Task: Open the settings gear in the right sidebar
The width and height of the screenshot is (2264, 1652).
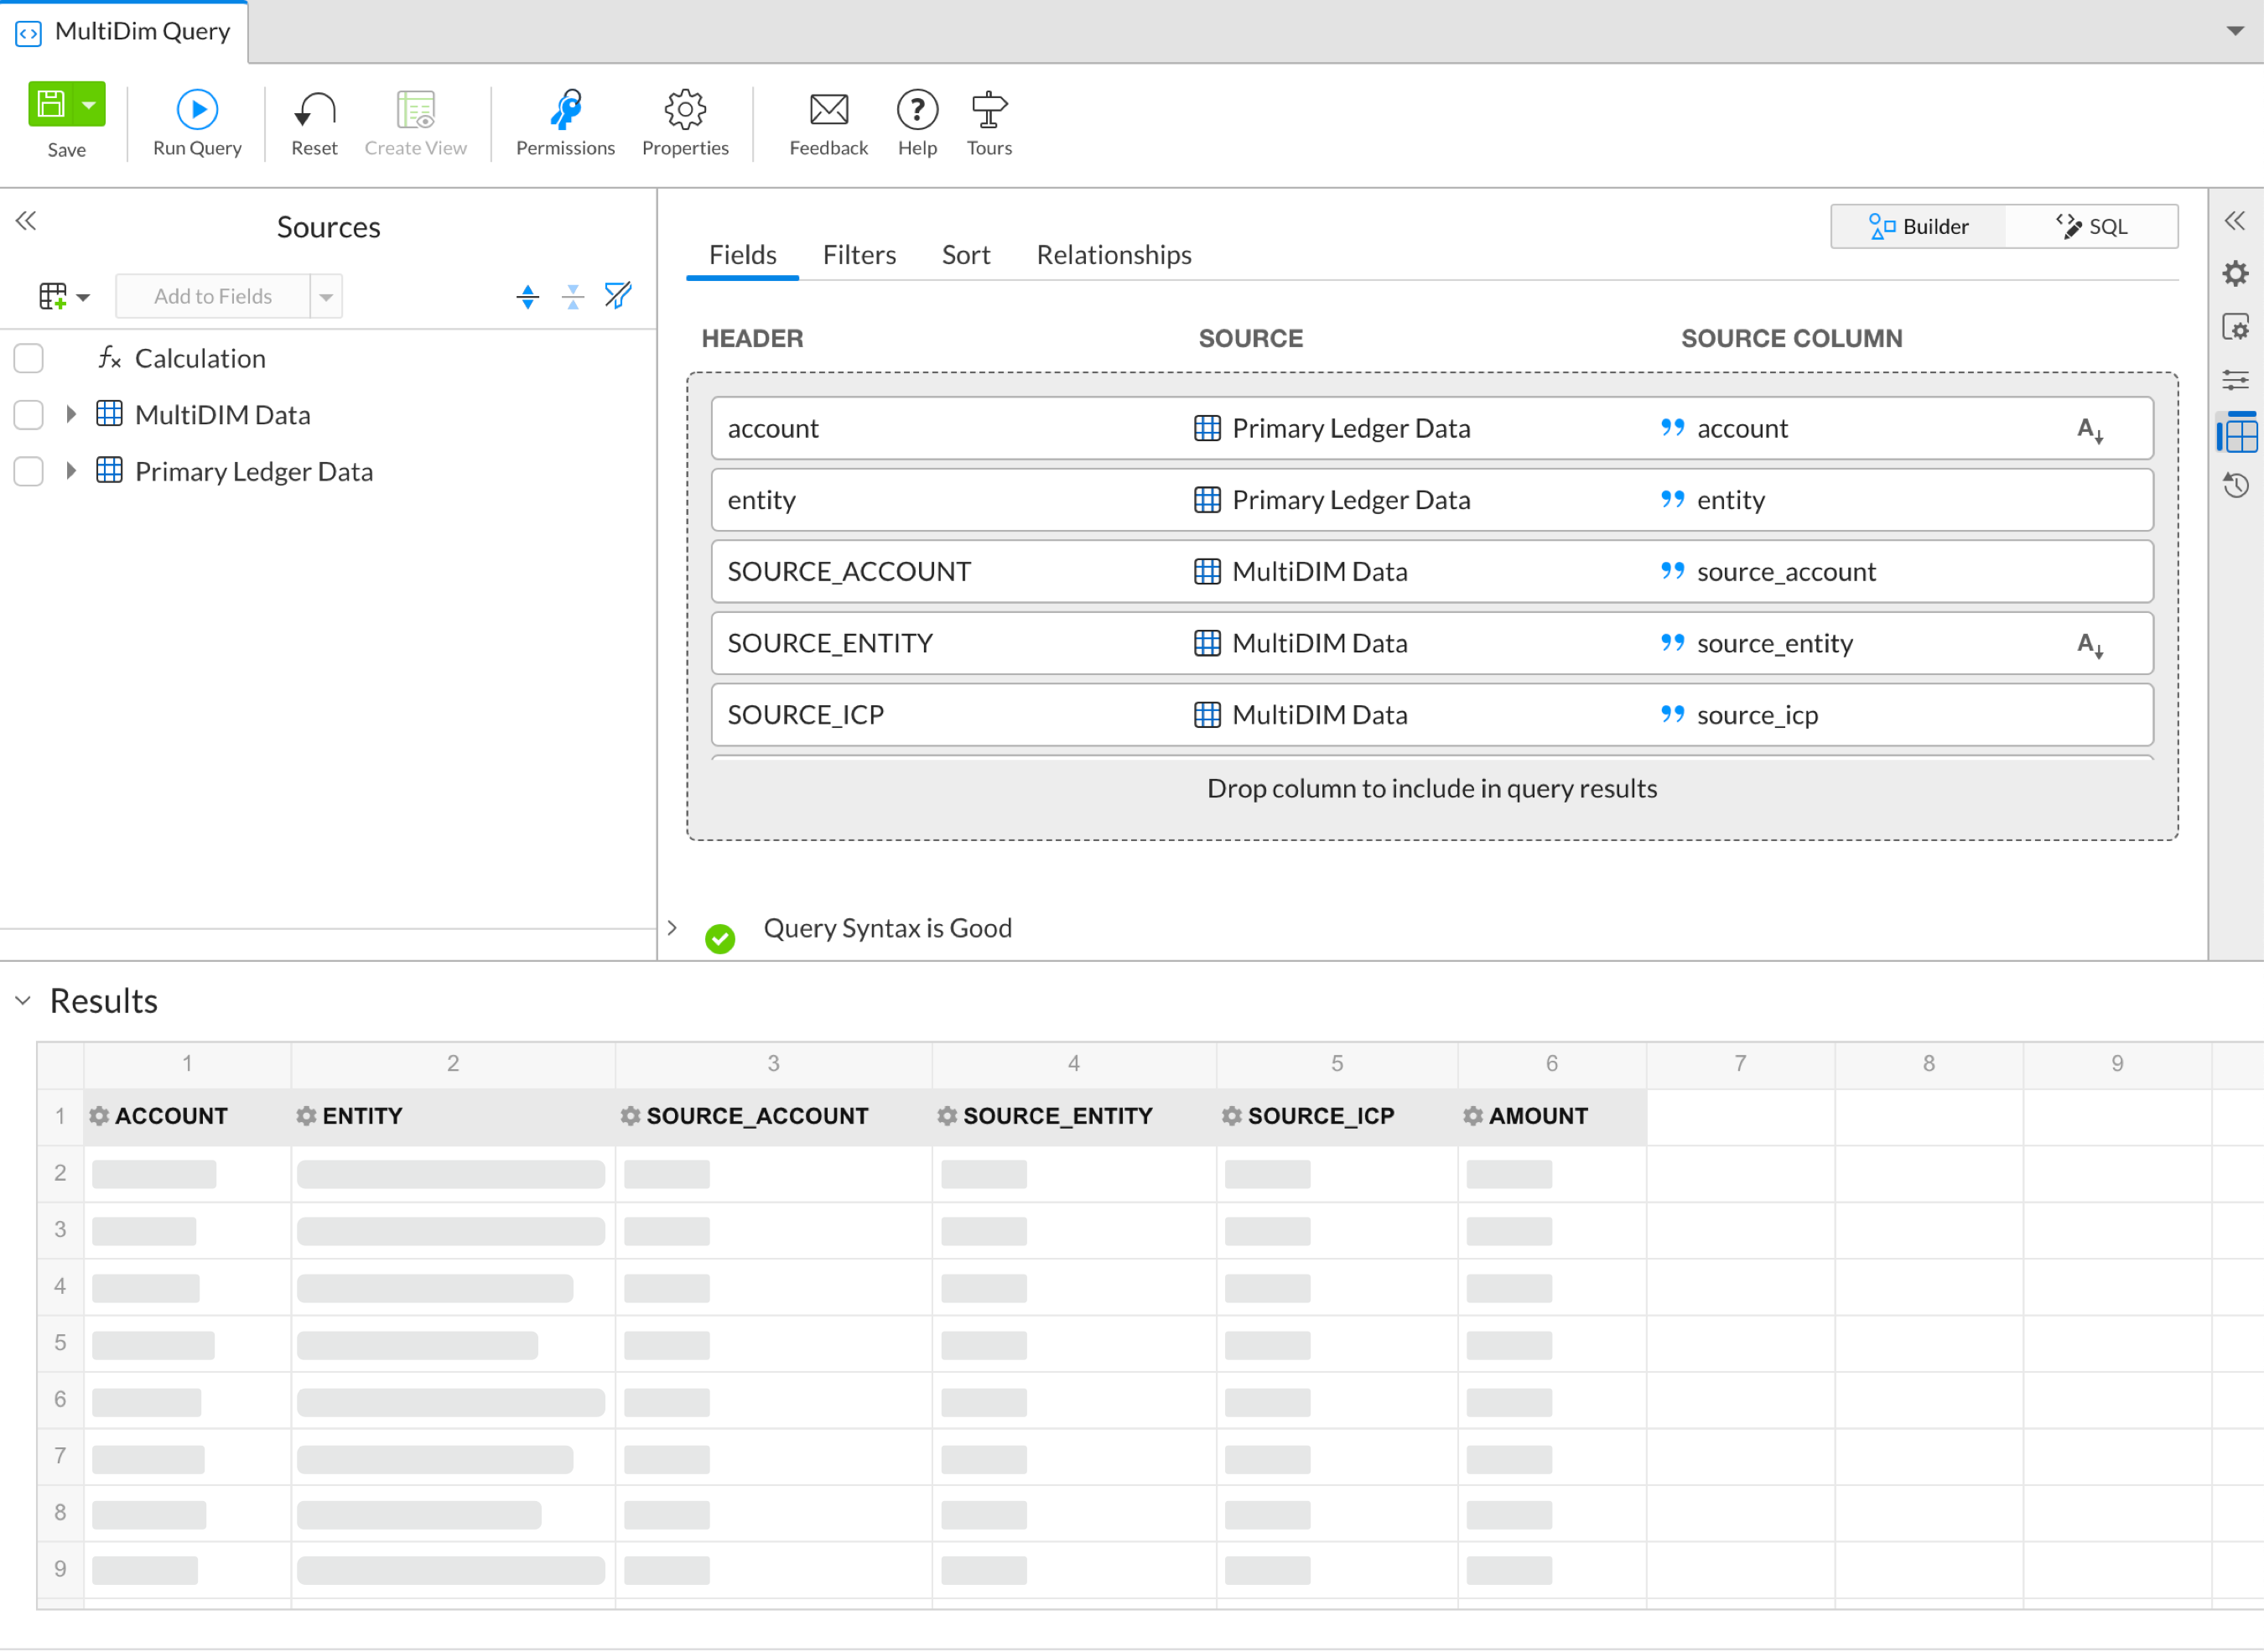Action: 2236,273
